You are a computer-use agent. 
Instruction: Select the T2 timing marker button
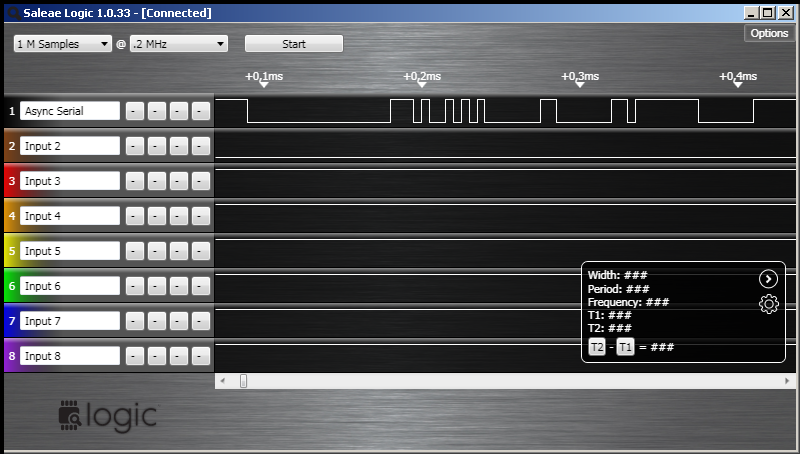(x=597, y=347)
